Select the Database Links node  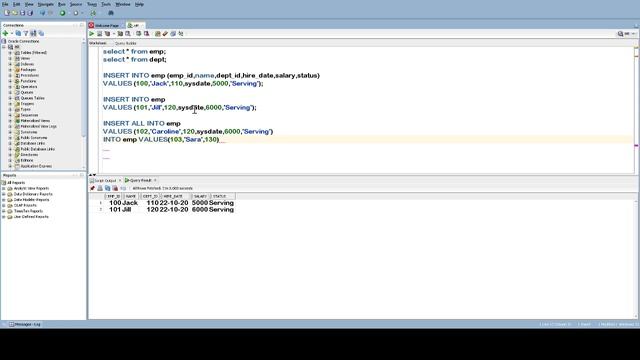(33, 144)
